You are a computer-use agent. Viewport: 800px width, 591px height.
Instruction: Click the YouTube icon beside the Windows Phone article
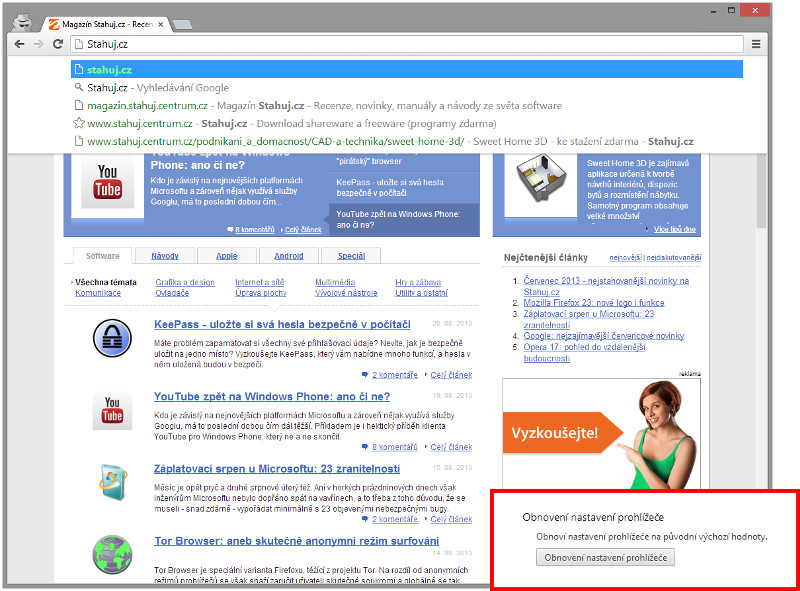pos(112,410)
